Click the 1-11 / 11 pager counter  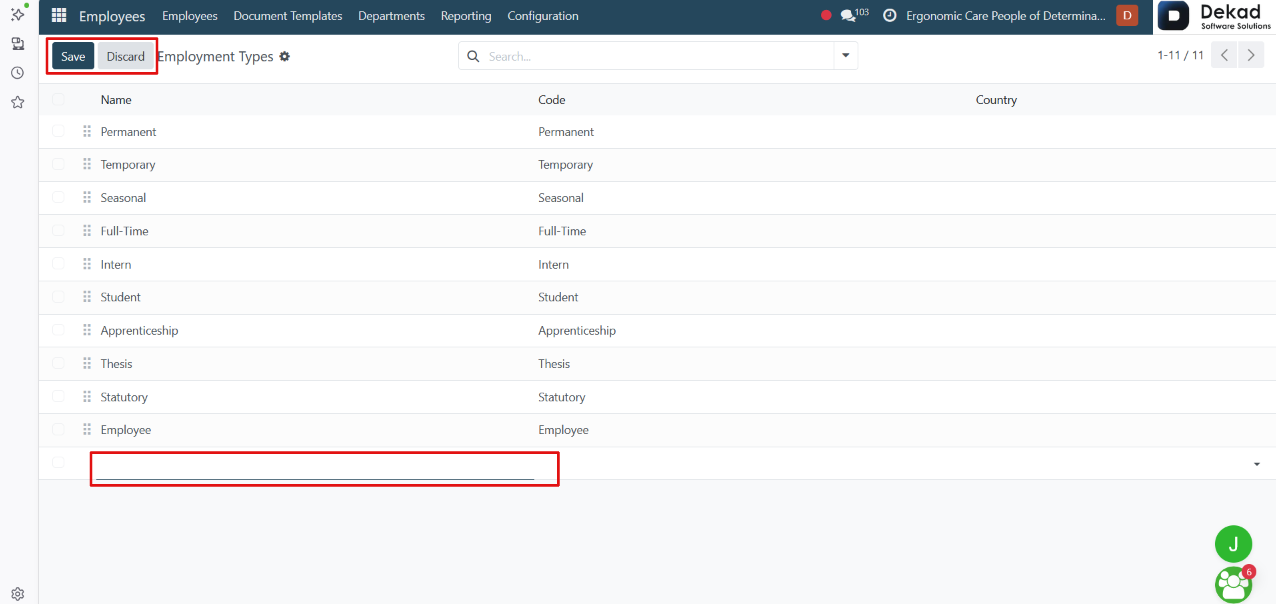[1181, 56]
